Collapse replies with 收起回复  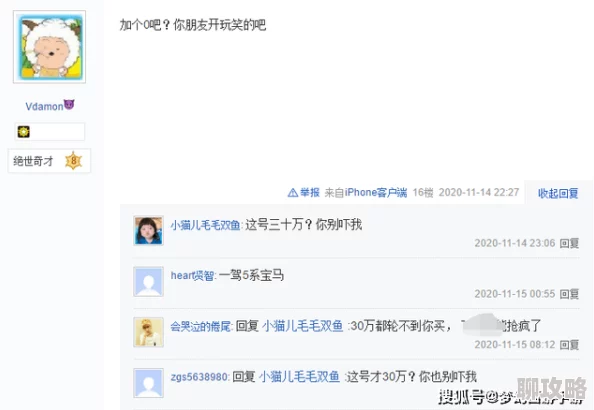(558, 193)
